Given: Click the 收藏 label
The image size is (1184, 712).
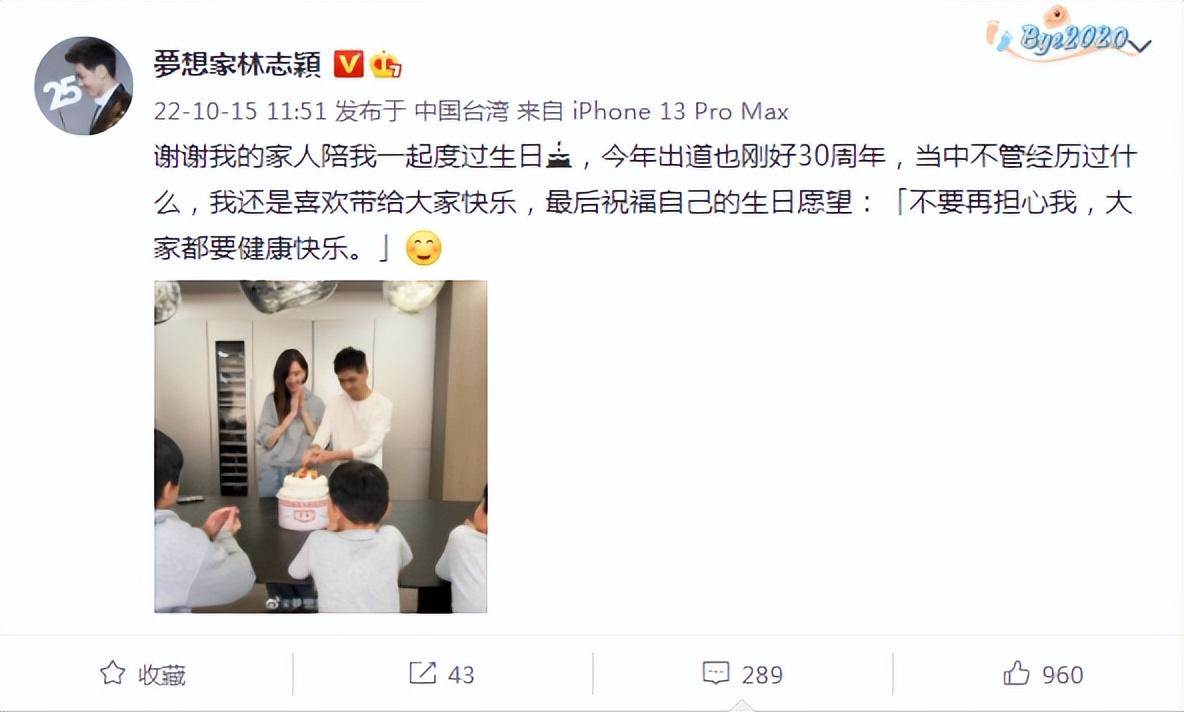Looking at the screenshot, I should tap(162, 674).
